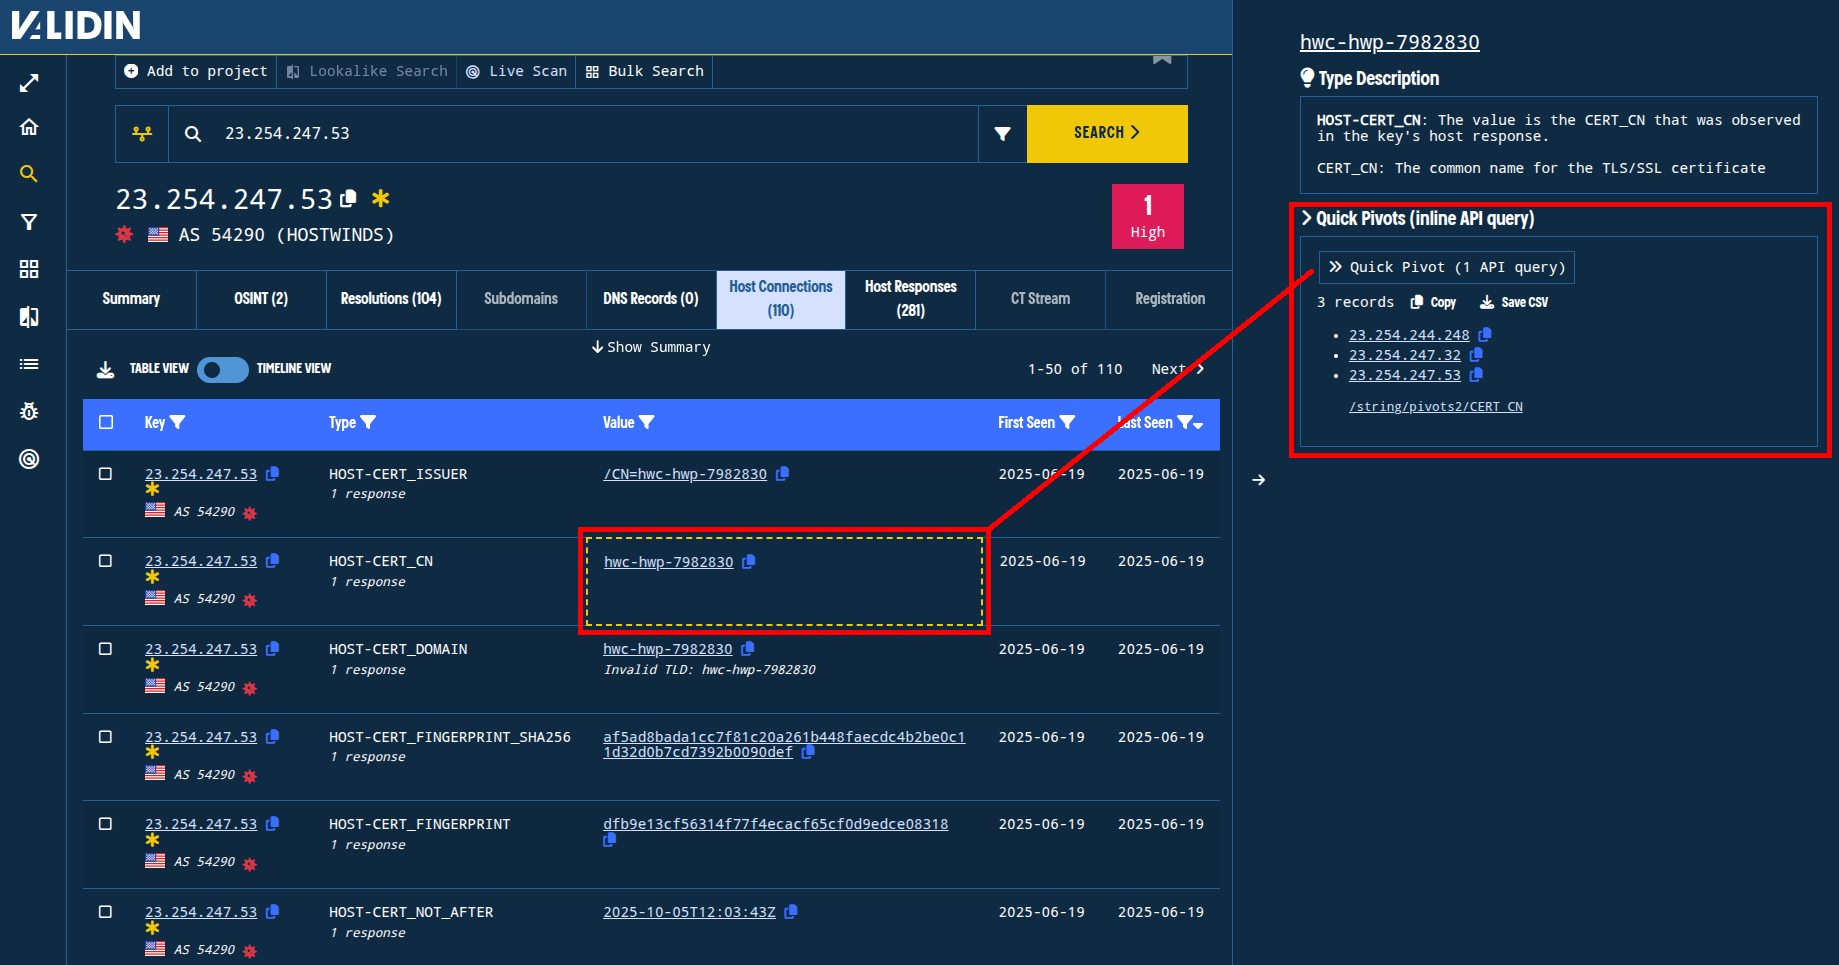Screen dimensions: 1839x965
Task: Run Quick Pivot (1 API query)
Action: [1447, 267]
